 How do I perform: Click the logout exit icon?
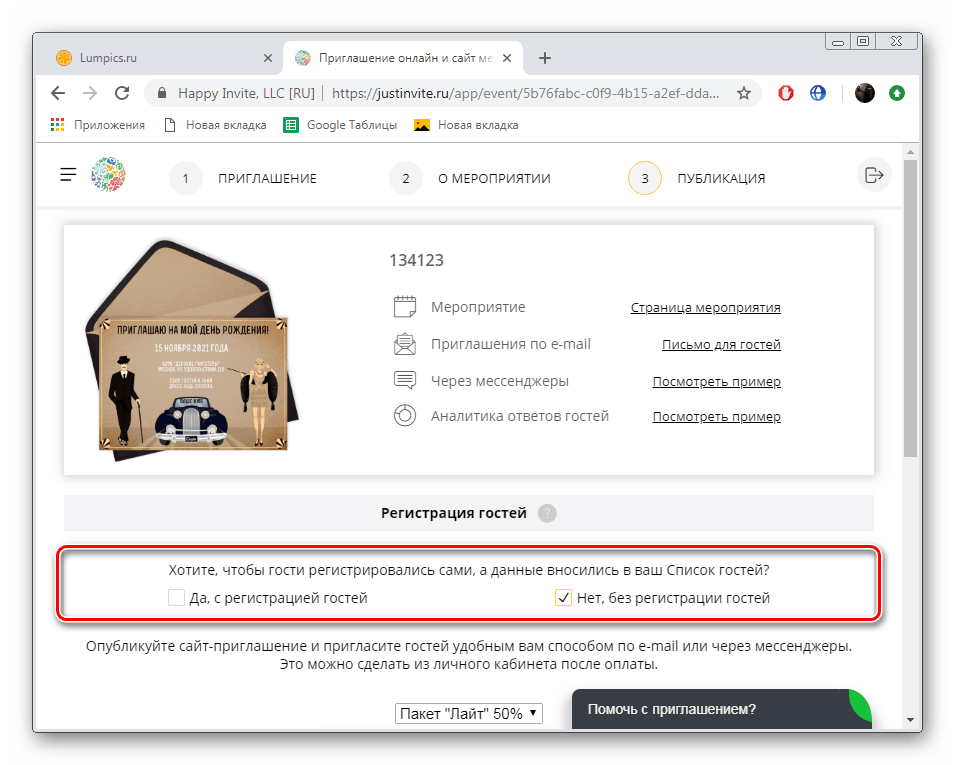[x=874, y=175]
